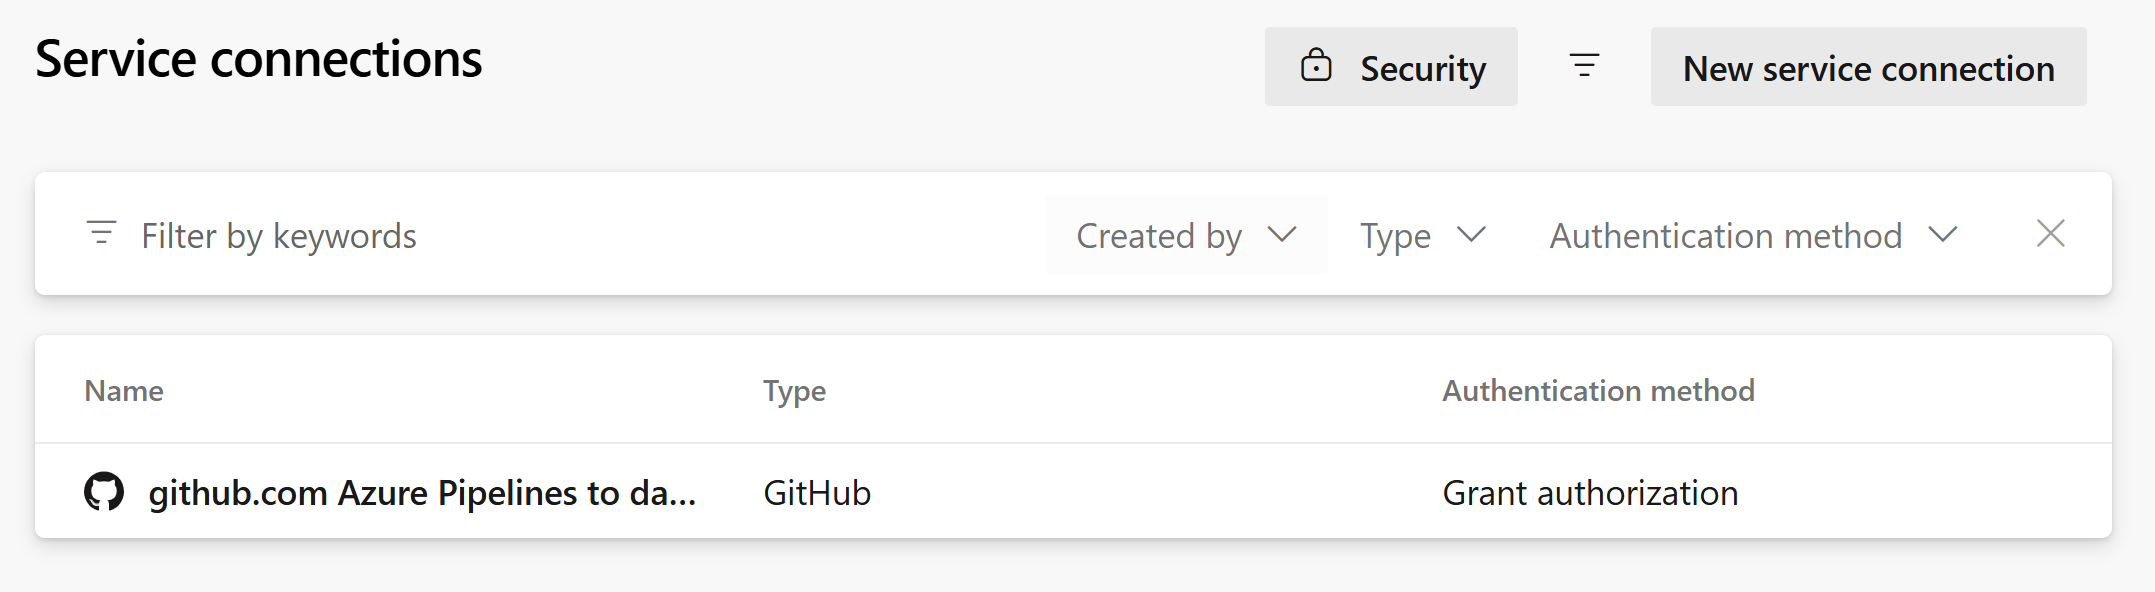This screenshot has height=592, width=2155.
Task: Click the filter icon beside Filter by keywords
Action: pyautogui.click(x=101, y=233)
